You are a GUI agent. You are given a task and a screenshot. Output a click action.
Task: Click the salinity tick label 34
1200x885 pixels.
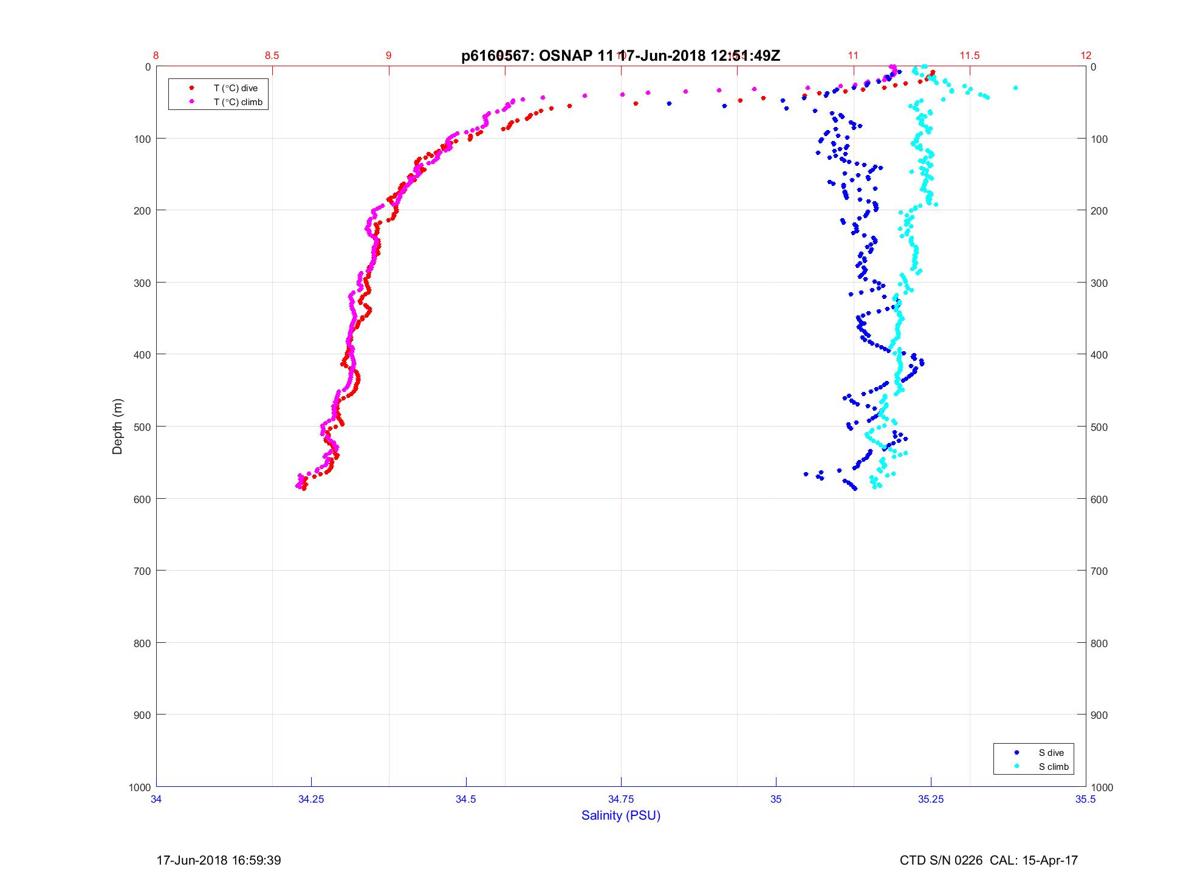point(156,799)
